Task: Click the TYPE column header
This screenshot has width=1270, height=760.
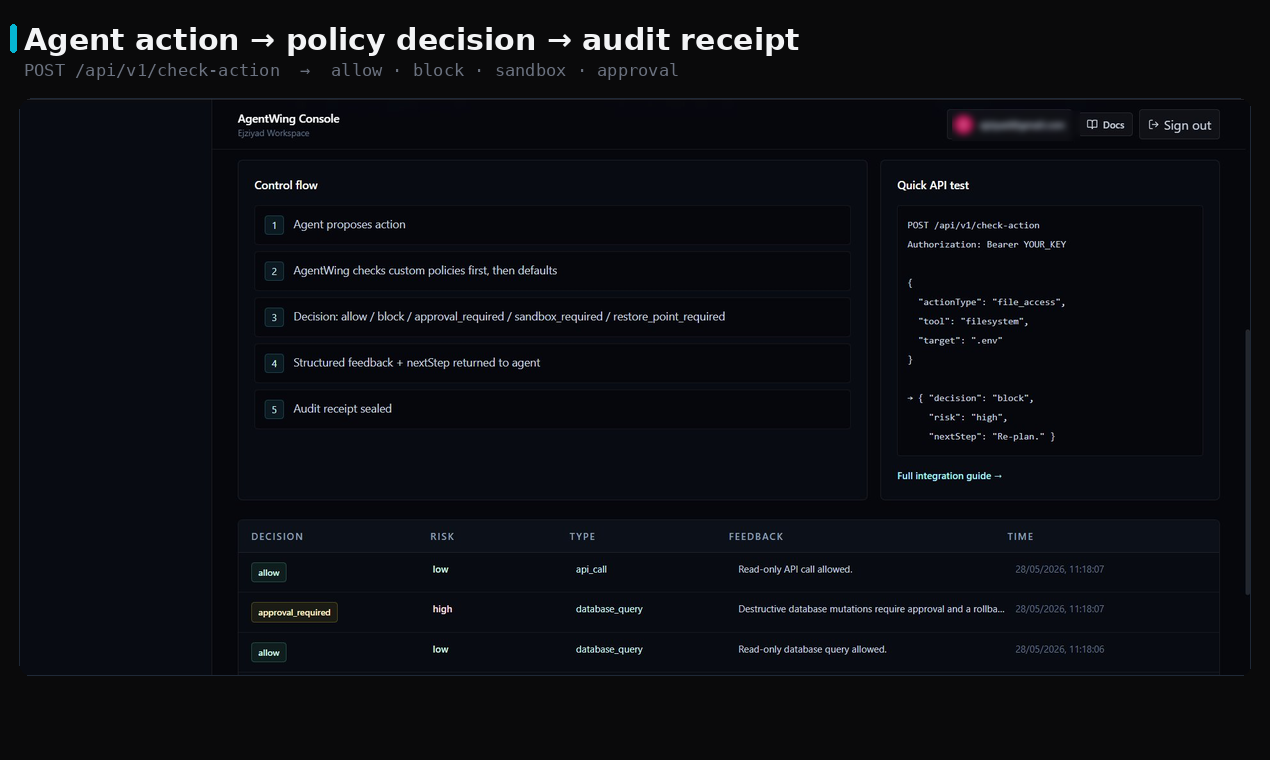Action: point(582,537)
